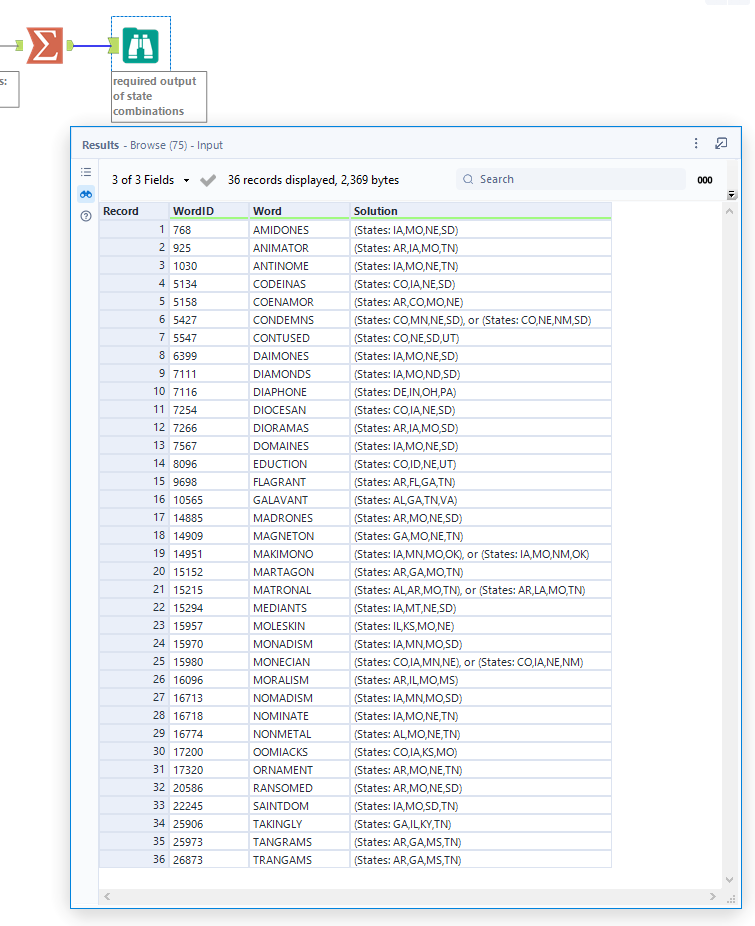
Task: Select the EDUCTION cell
Action: pyautogui.click(x=299, y=464)
